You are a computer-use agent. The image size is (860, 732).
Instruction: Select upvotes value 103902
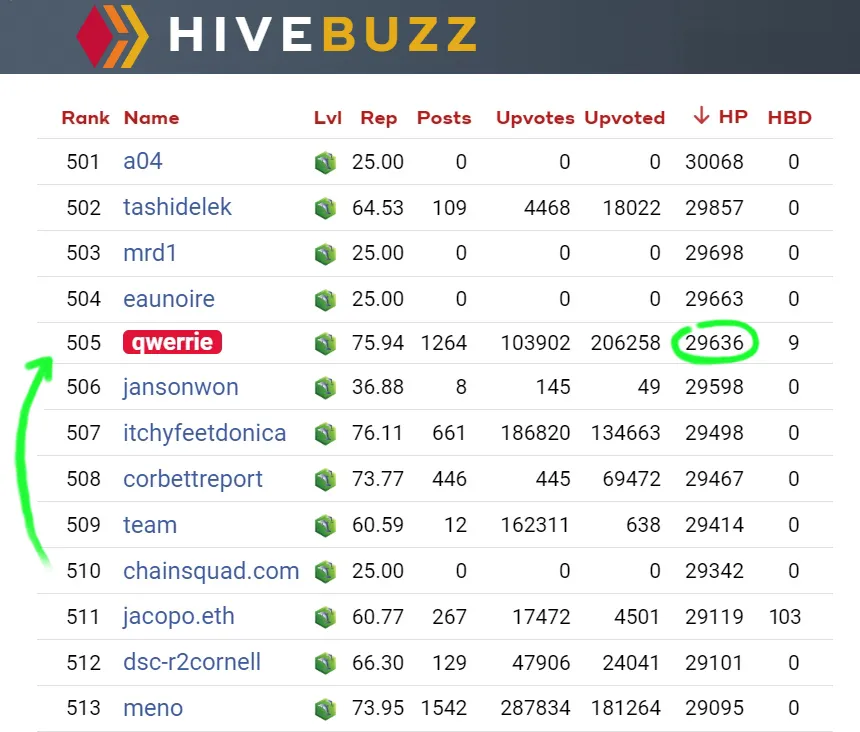pyautogui.click(x=535, y=343)
